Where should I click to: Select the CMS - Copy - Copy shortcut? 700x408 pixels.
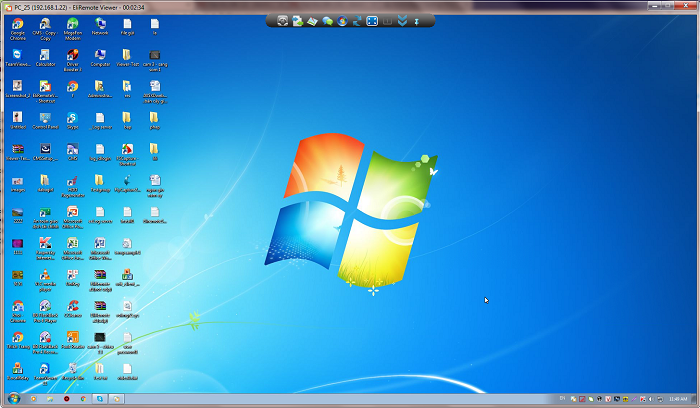coord(45,29)
